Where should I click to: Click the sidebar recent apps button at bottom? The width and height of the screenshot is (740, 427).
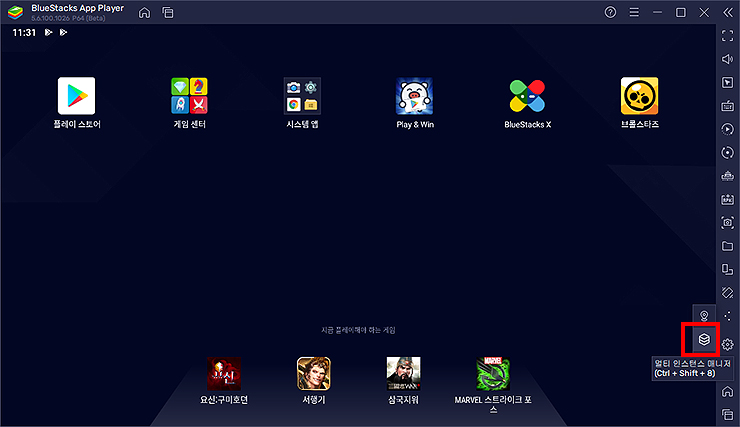click(727, 415)
